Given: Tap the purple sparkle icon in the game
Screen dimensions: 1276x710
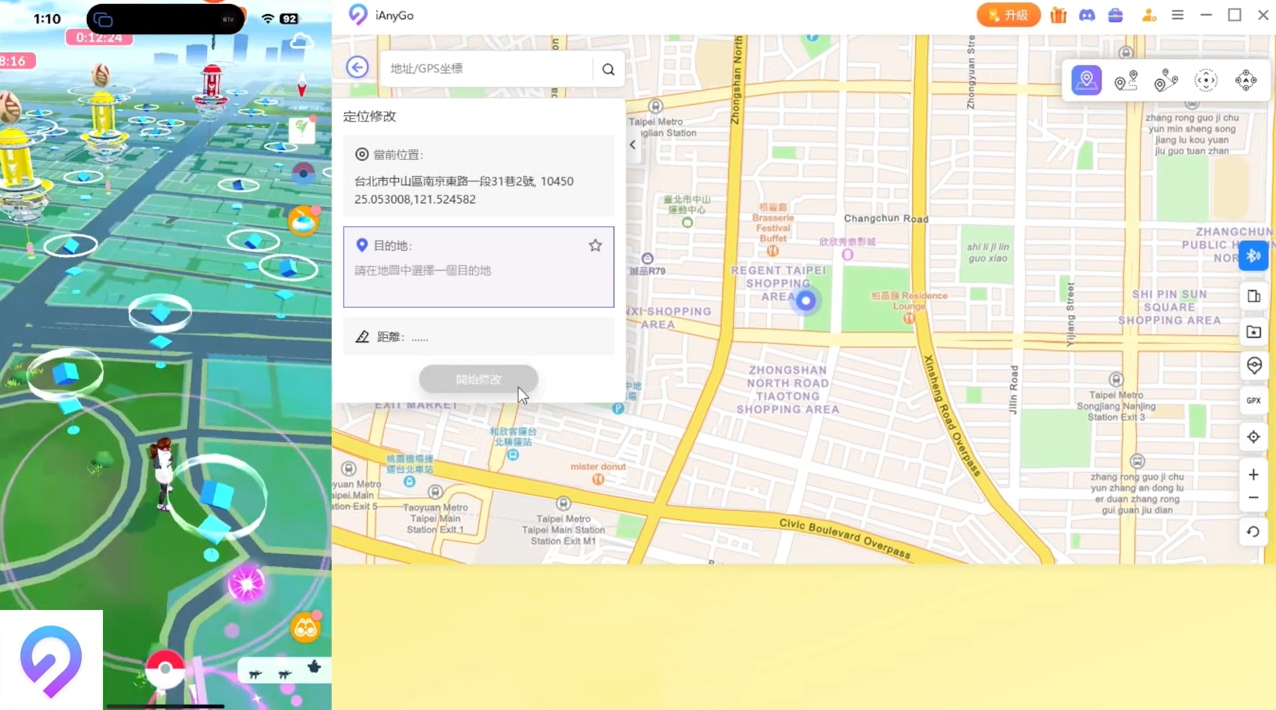Looking at the screenshot, I should [x=247, y=583].
